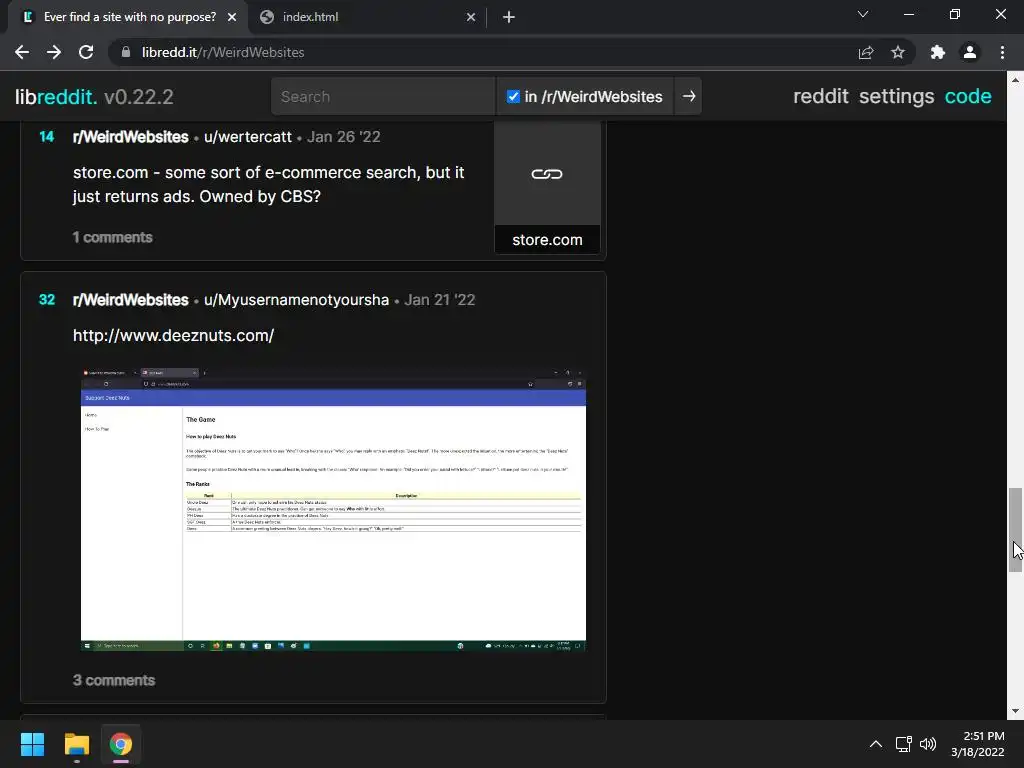Open user u/wertercatt's profile

click(x=248, y=137)
